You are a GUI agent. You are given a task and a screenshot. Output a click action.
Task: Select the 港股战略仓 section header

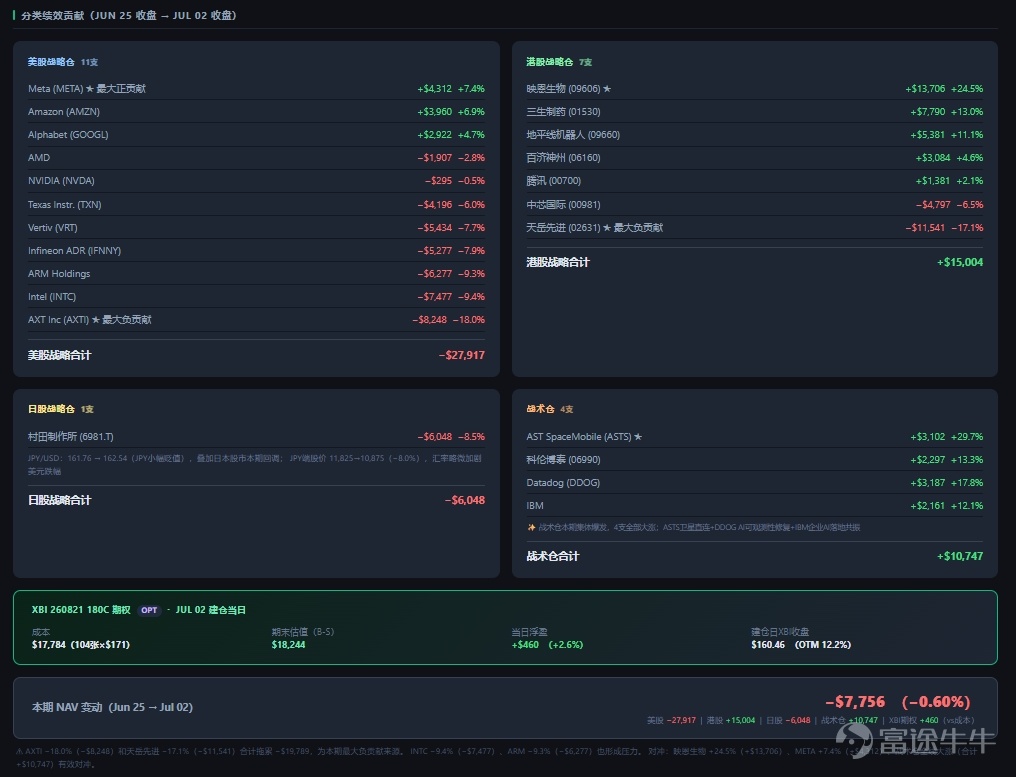[x=549, y=62]
